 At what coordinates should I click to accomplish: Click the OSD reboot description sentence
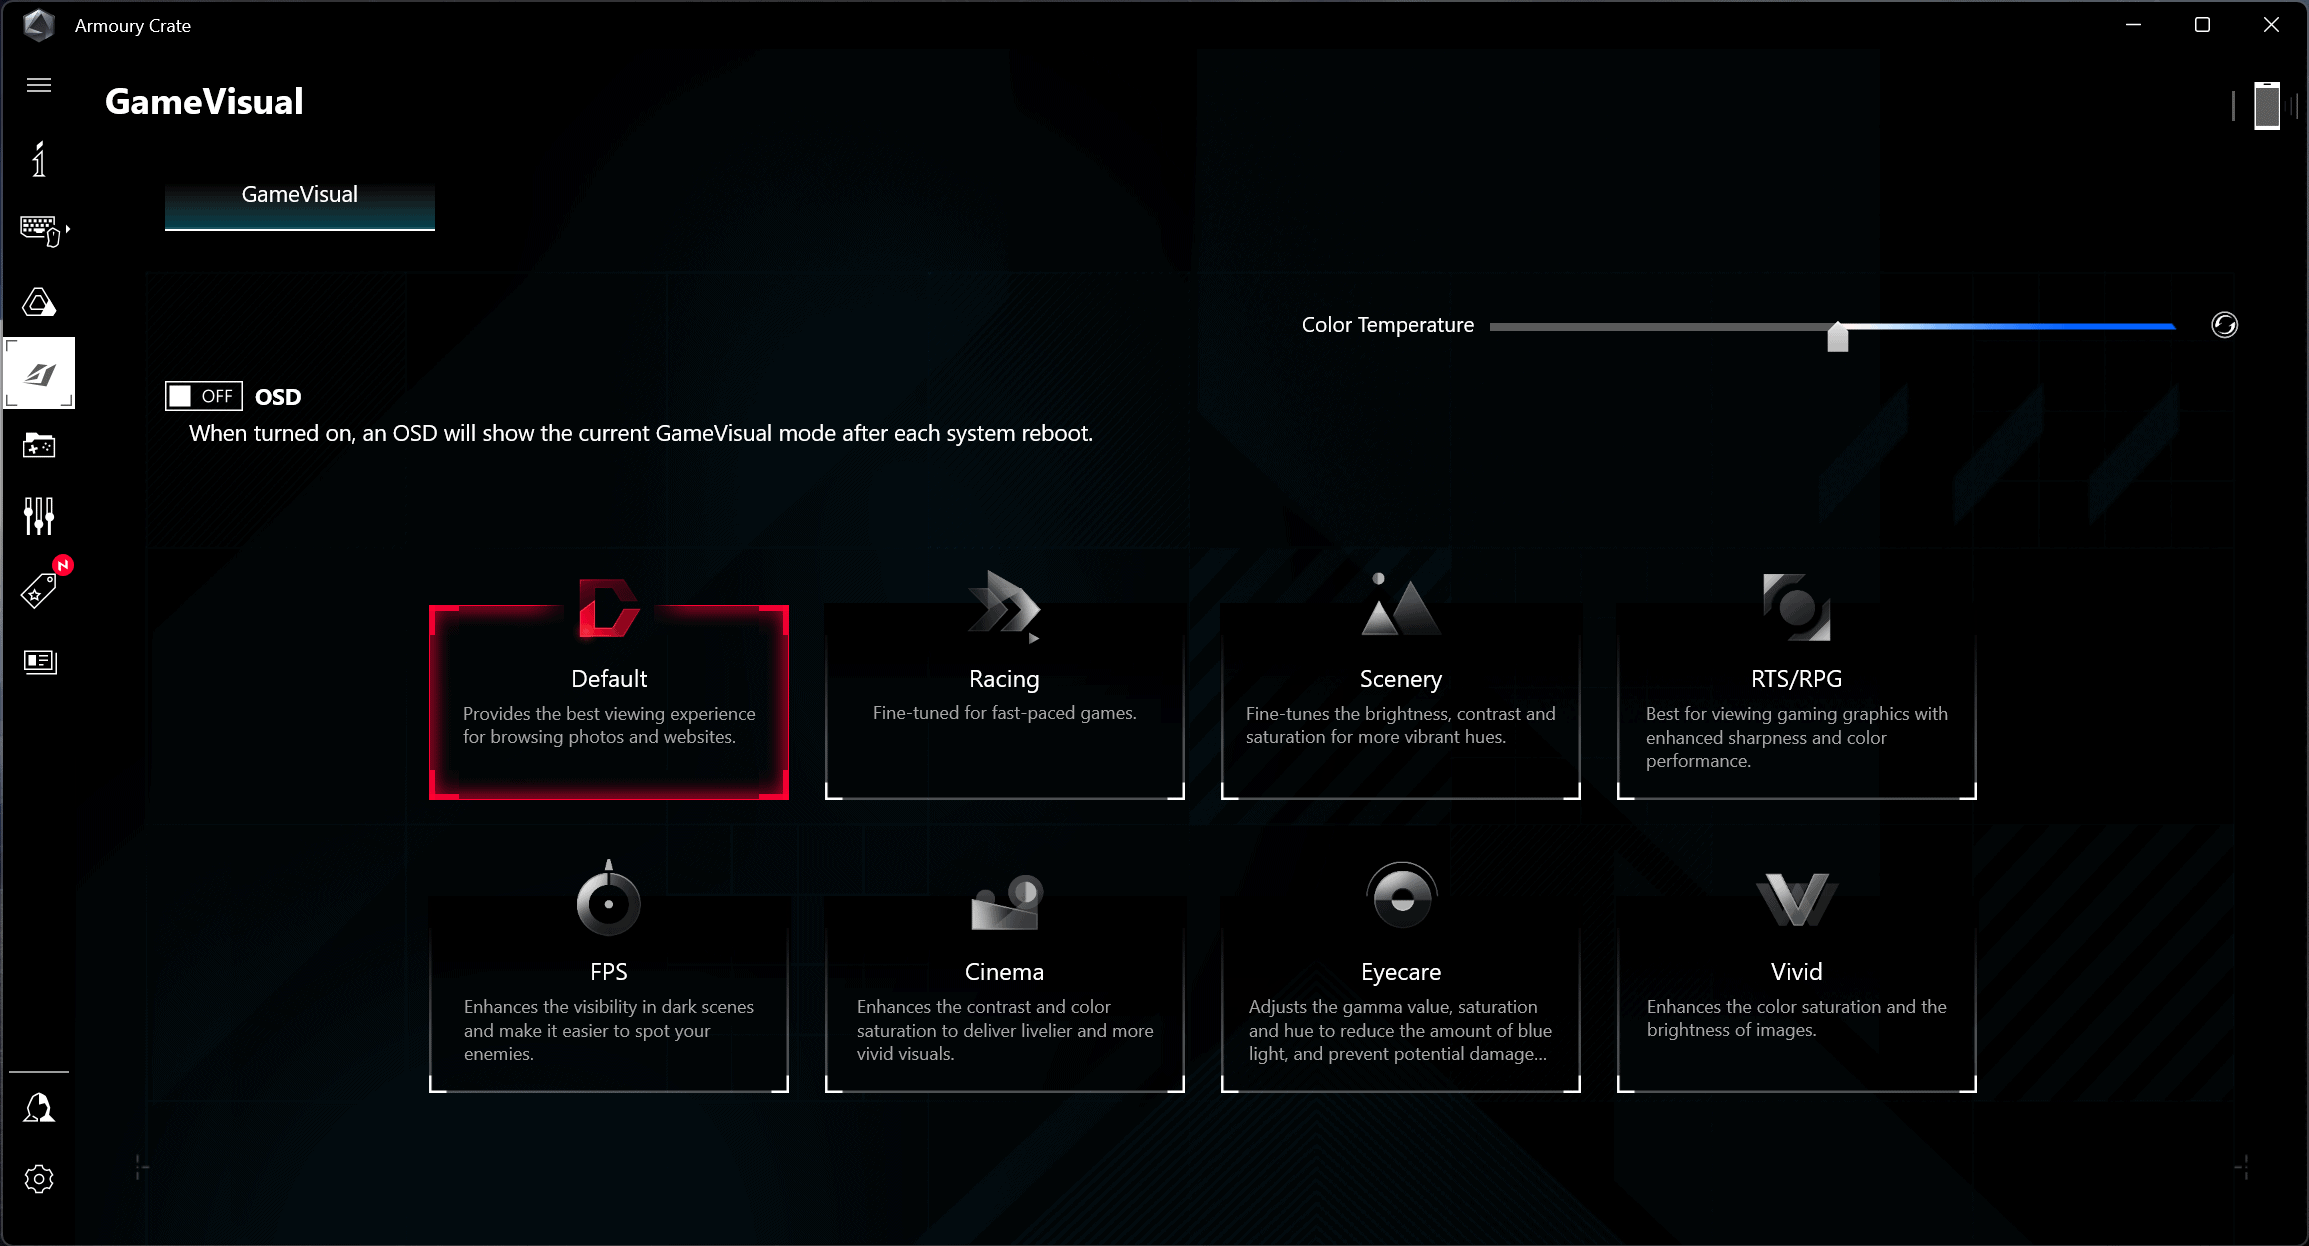tap(641, 433)
